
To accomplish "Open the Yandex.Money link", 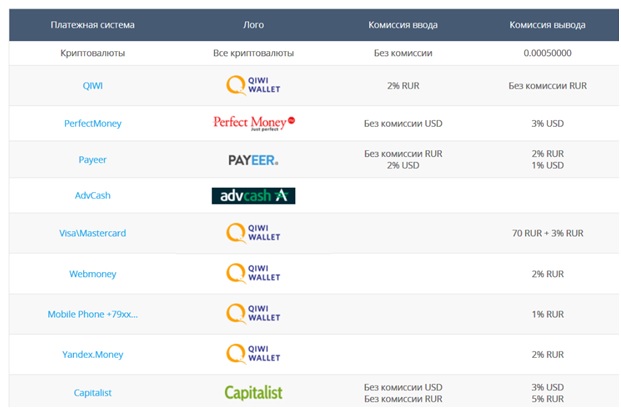I will pyautogui.click(x=93, y=355).
